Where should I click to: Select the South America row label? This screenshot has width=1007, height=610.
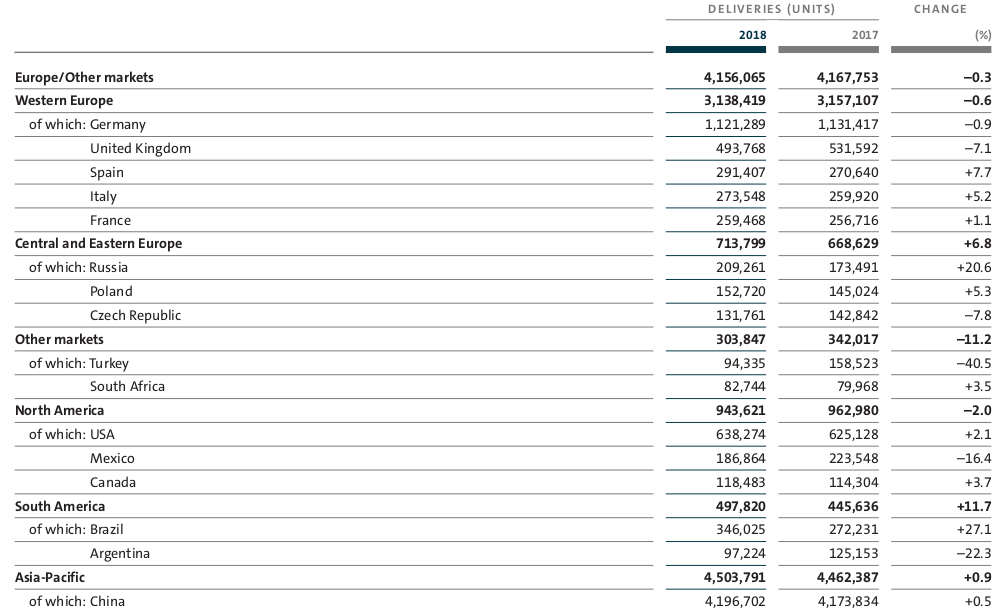60,506
